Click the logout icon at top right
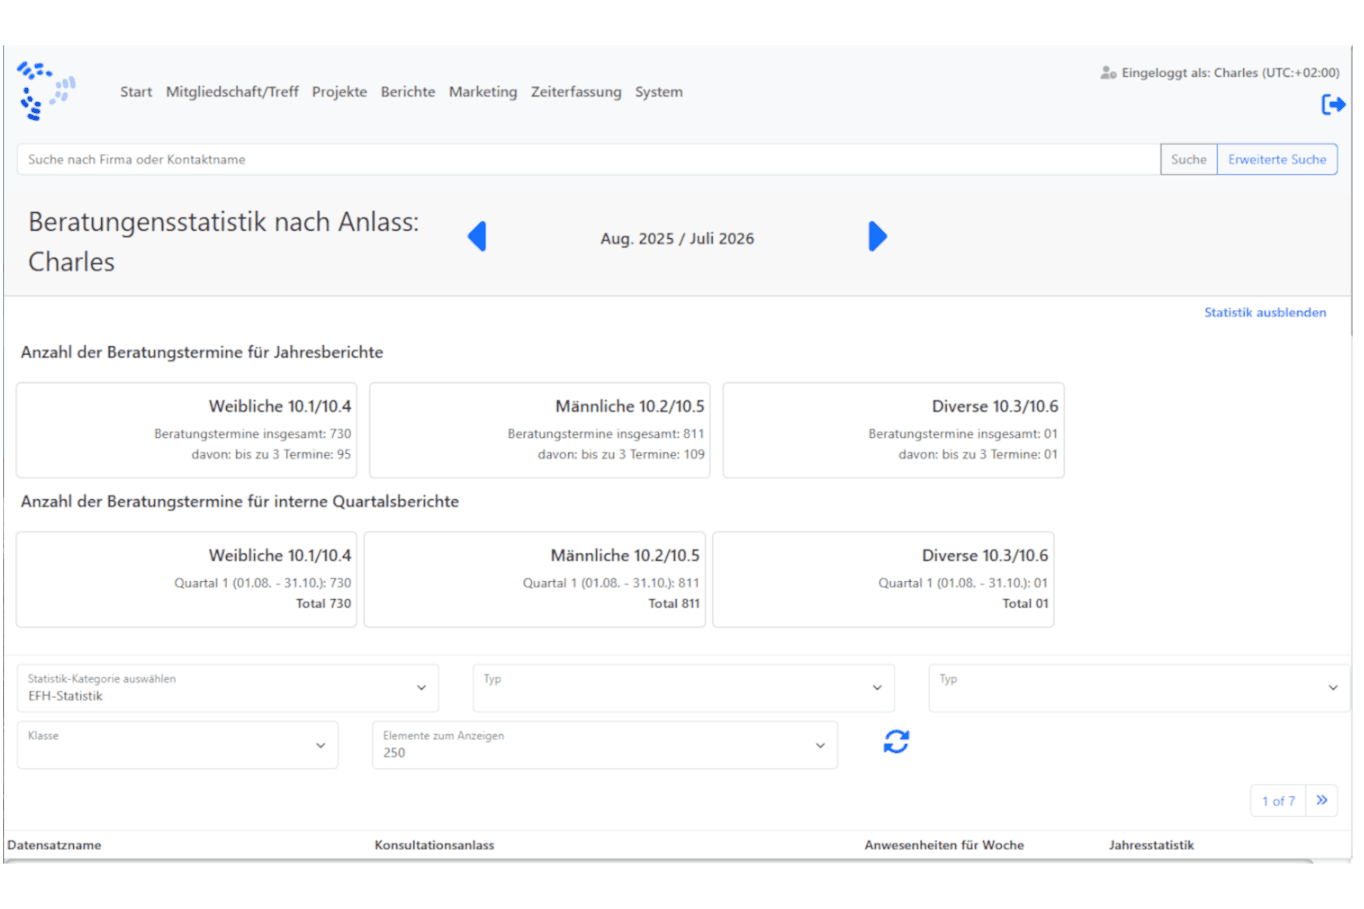The image size is (1364, 909). tap(1332, 104)
